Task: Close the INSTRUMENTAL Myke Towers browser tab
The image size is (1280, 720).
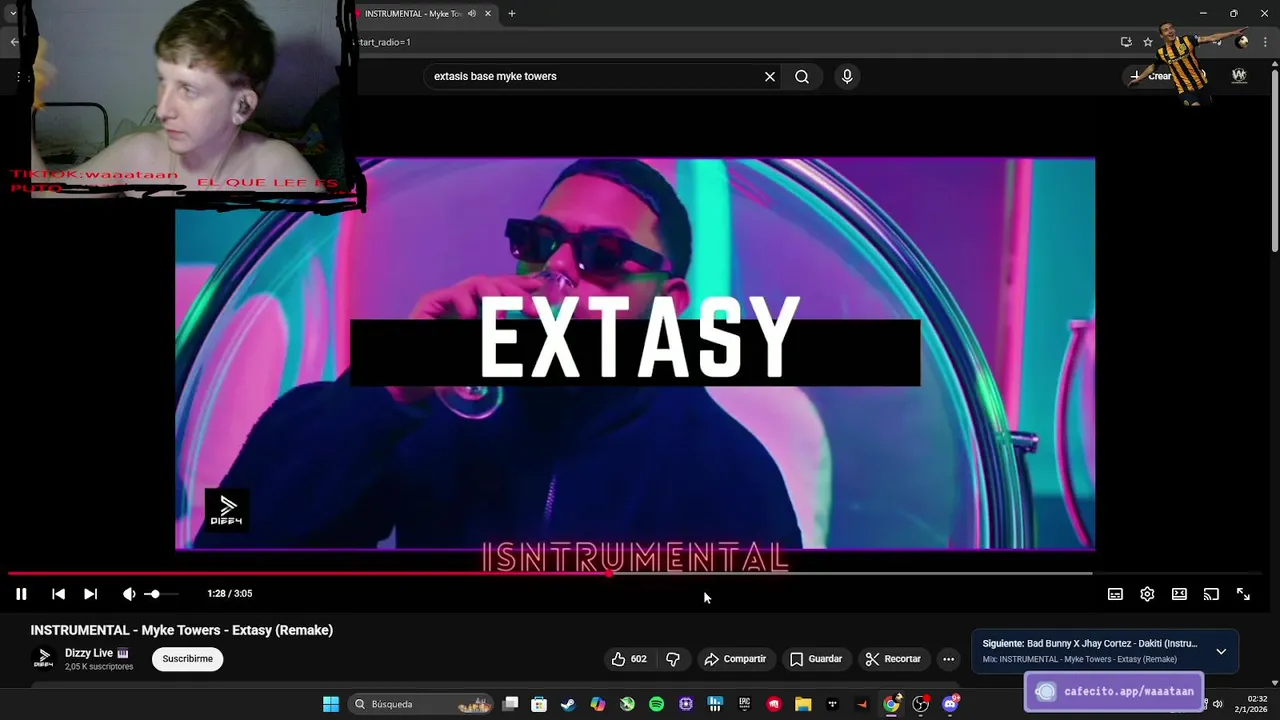Action: coord(488,13)
